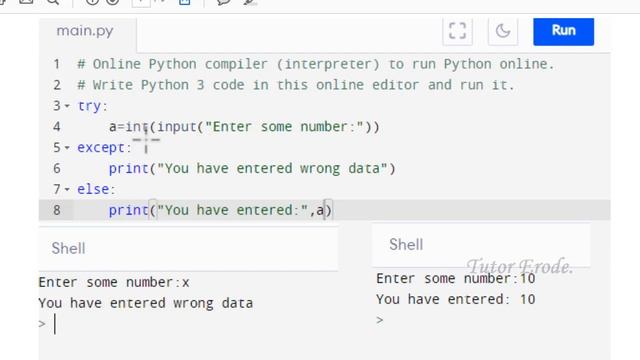Click the blue highlighted toolbar icon
Screen dimensions: 640x360
184,2
